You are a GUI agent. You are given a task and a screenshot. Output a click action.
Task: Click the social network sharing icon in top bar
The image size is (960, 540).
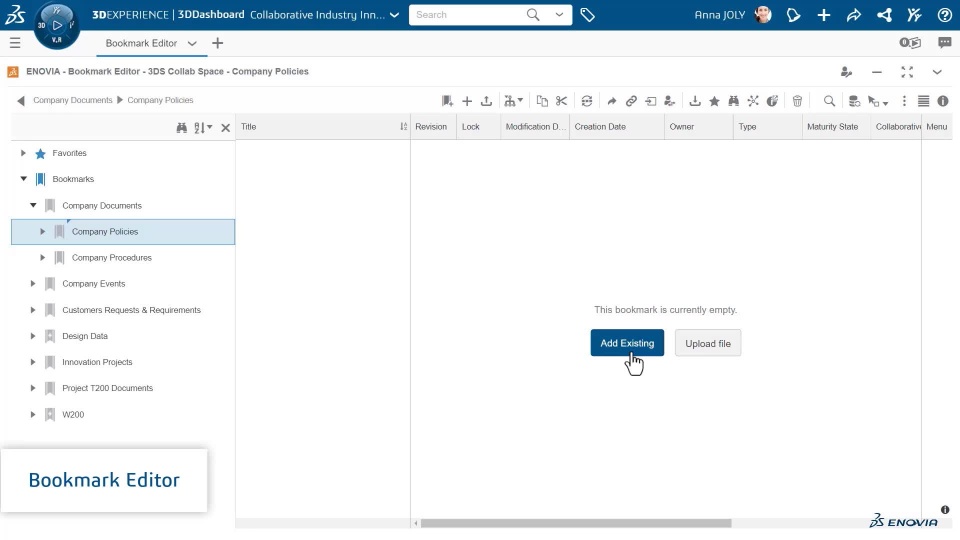[884, 15]
